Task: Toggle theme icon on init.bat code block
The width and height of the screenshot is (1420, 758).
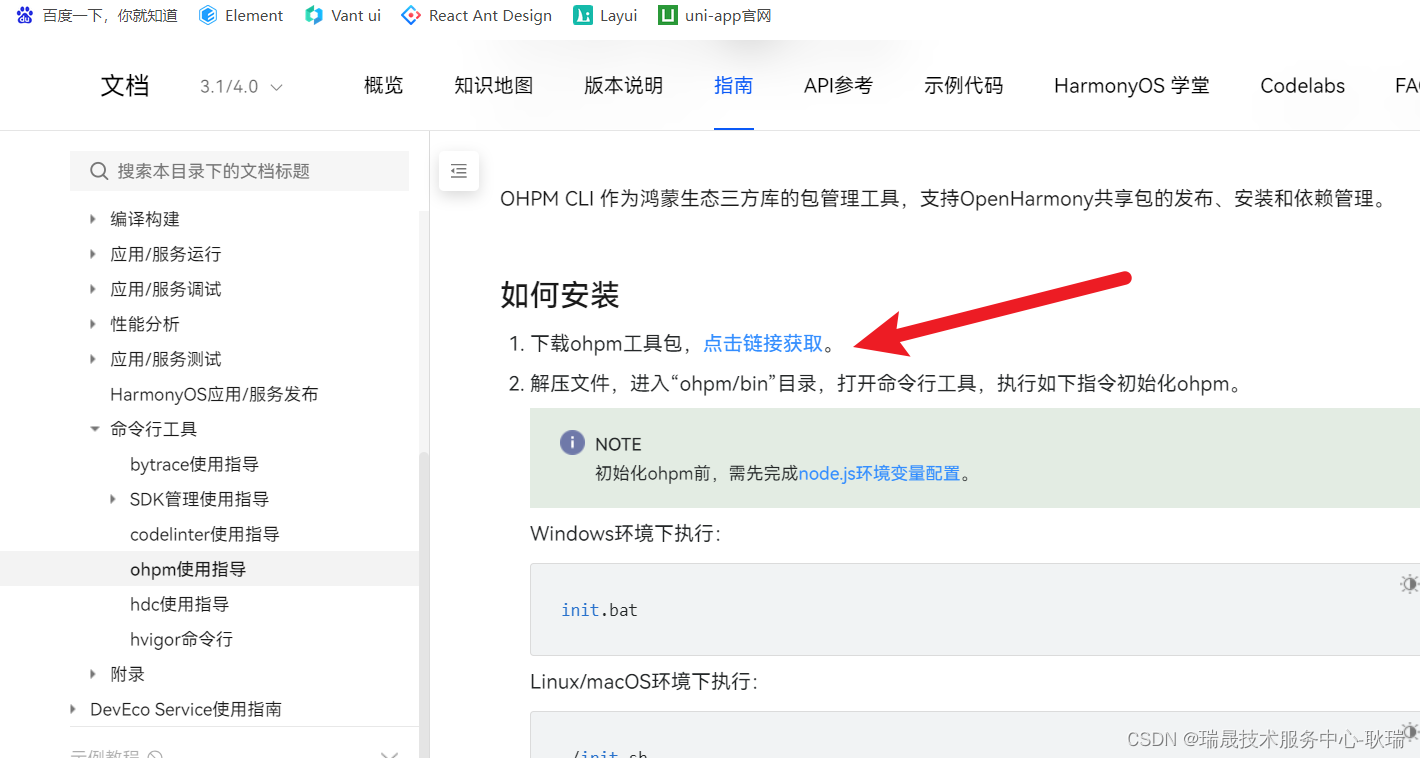Action: pos(1409,584)
